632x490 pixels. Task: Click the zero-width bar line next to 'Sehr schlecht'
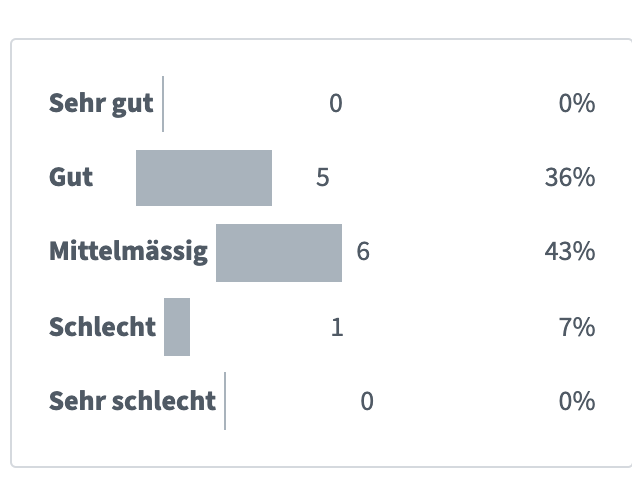(x=225, y=401)
